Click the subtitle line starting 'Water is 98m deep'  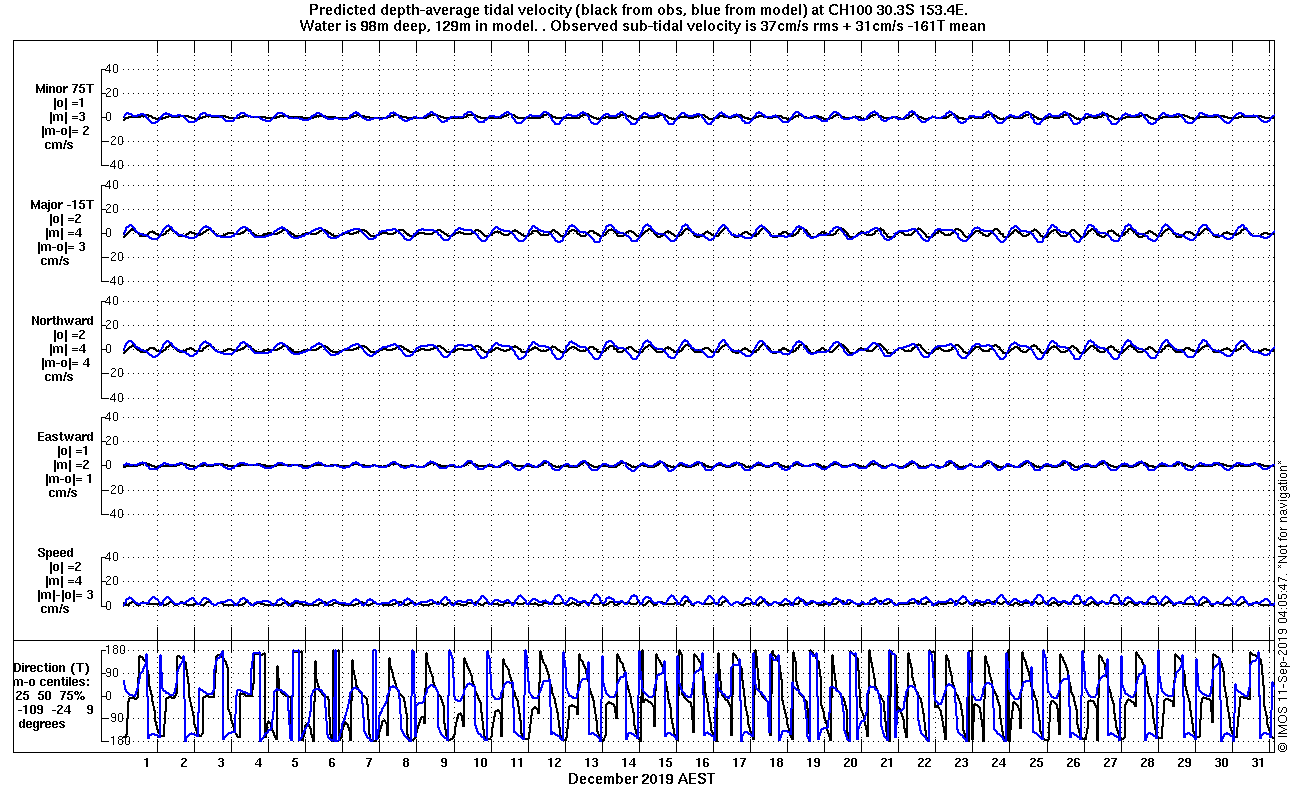[x=642, y=26]
